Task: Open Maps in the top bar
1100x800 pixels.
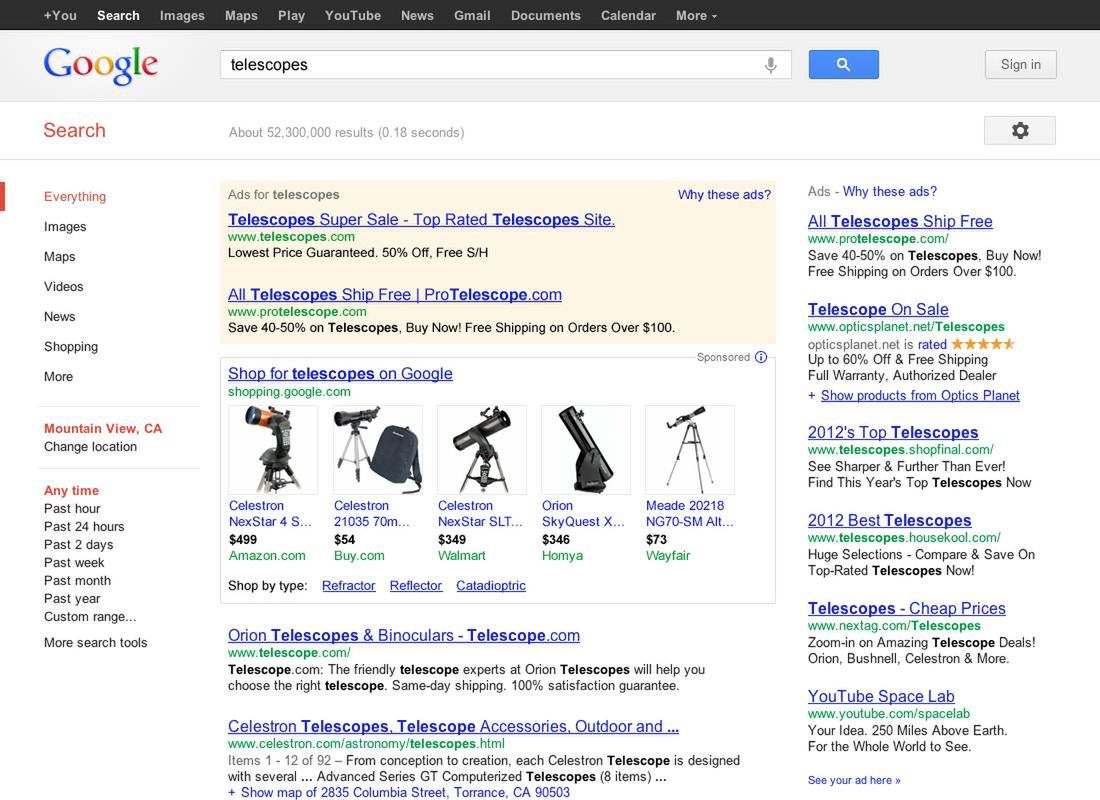Action: 241,15
